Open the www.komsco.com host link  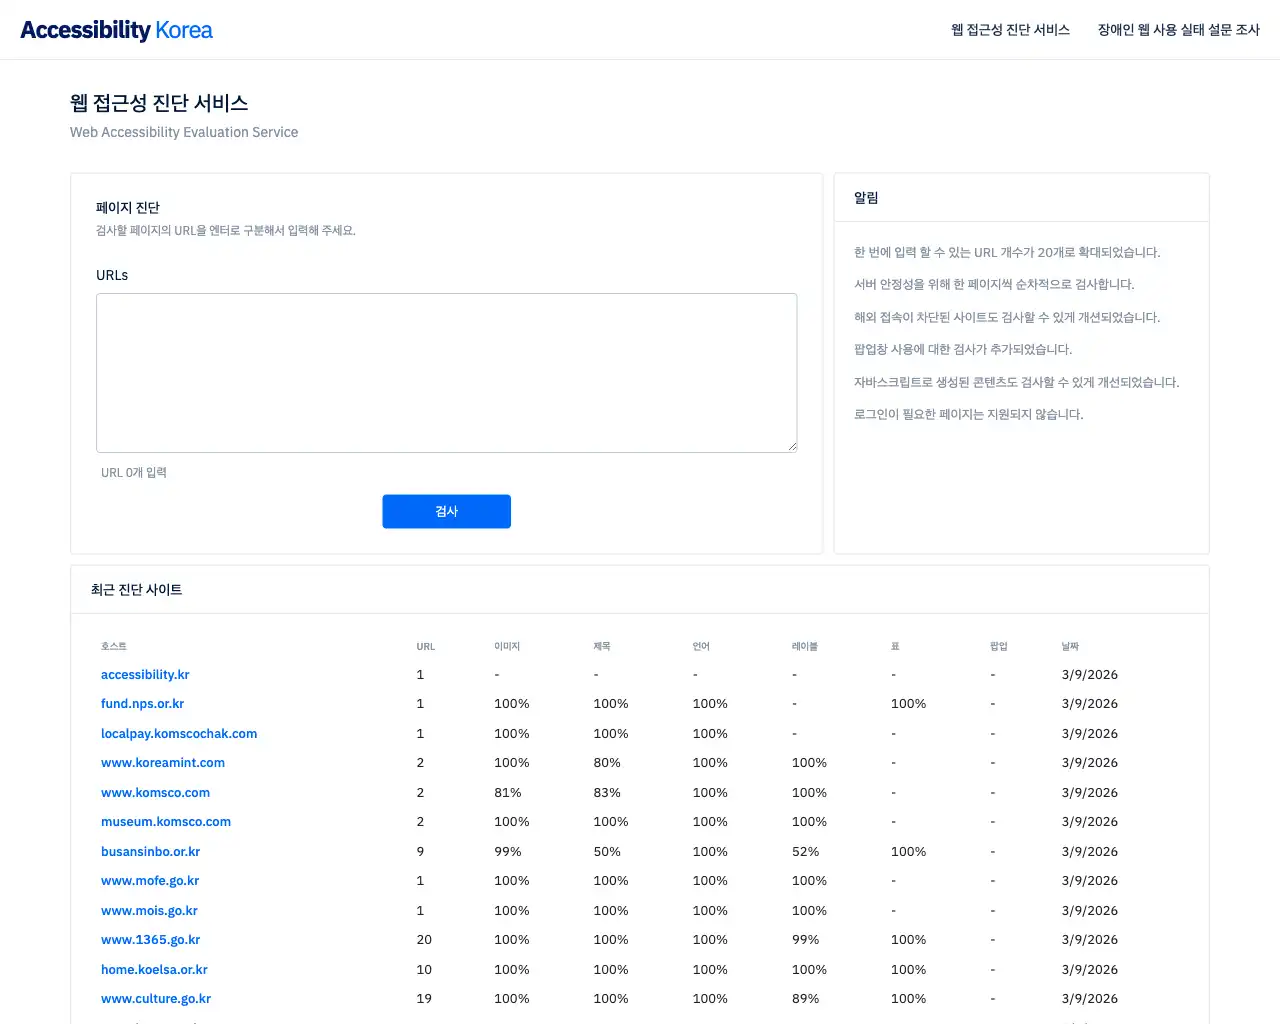[155, 793]
